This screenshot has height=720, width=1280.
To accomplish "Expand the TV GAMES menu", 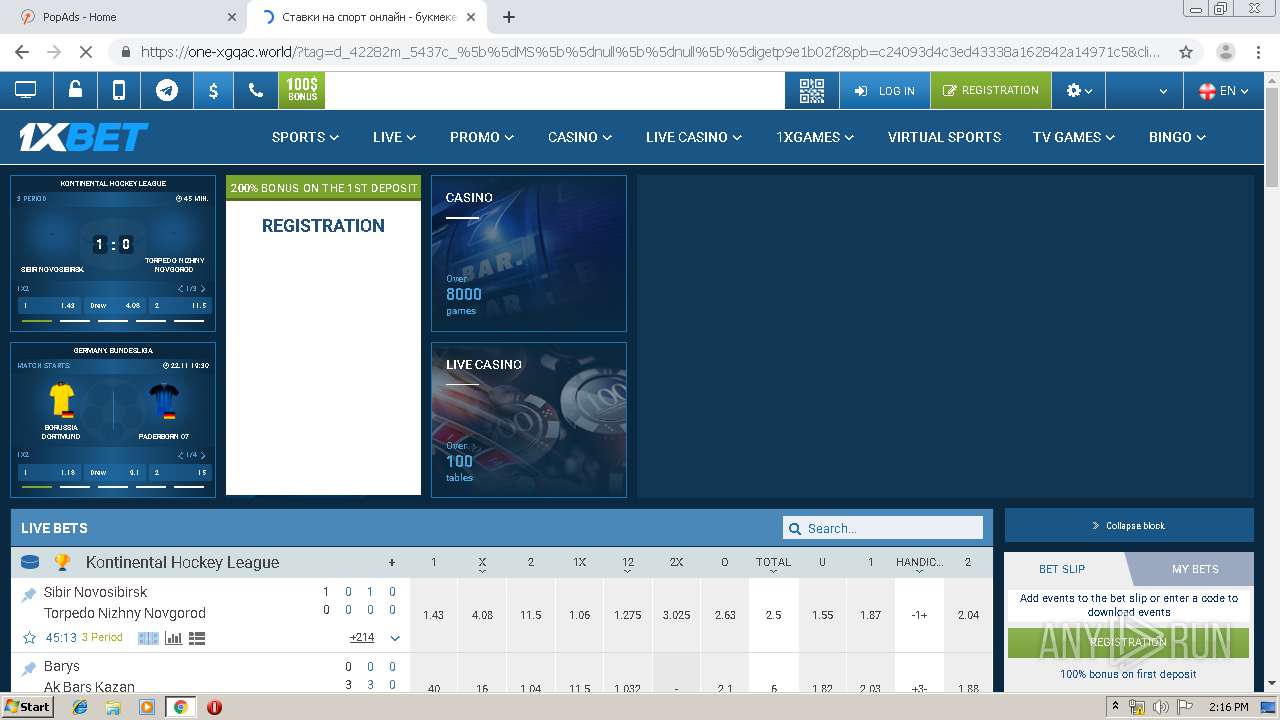I will tap(1074, 137).
